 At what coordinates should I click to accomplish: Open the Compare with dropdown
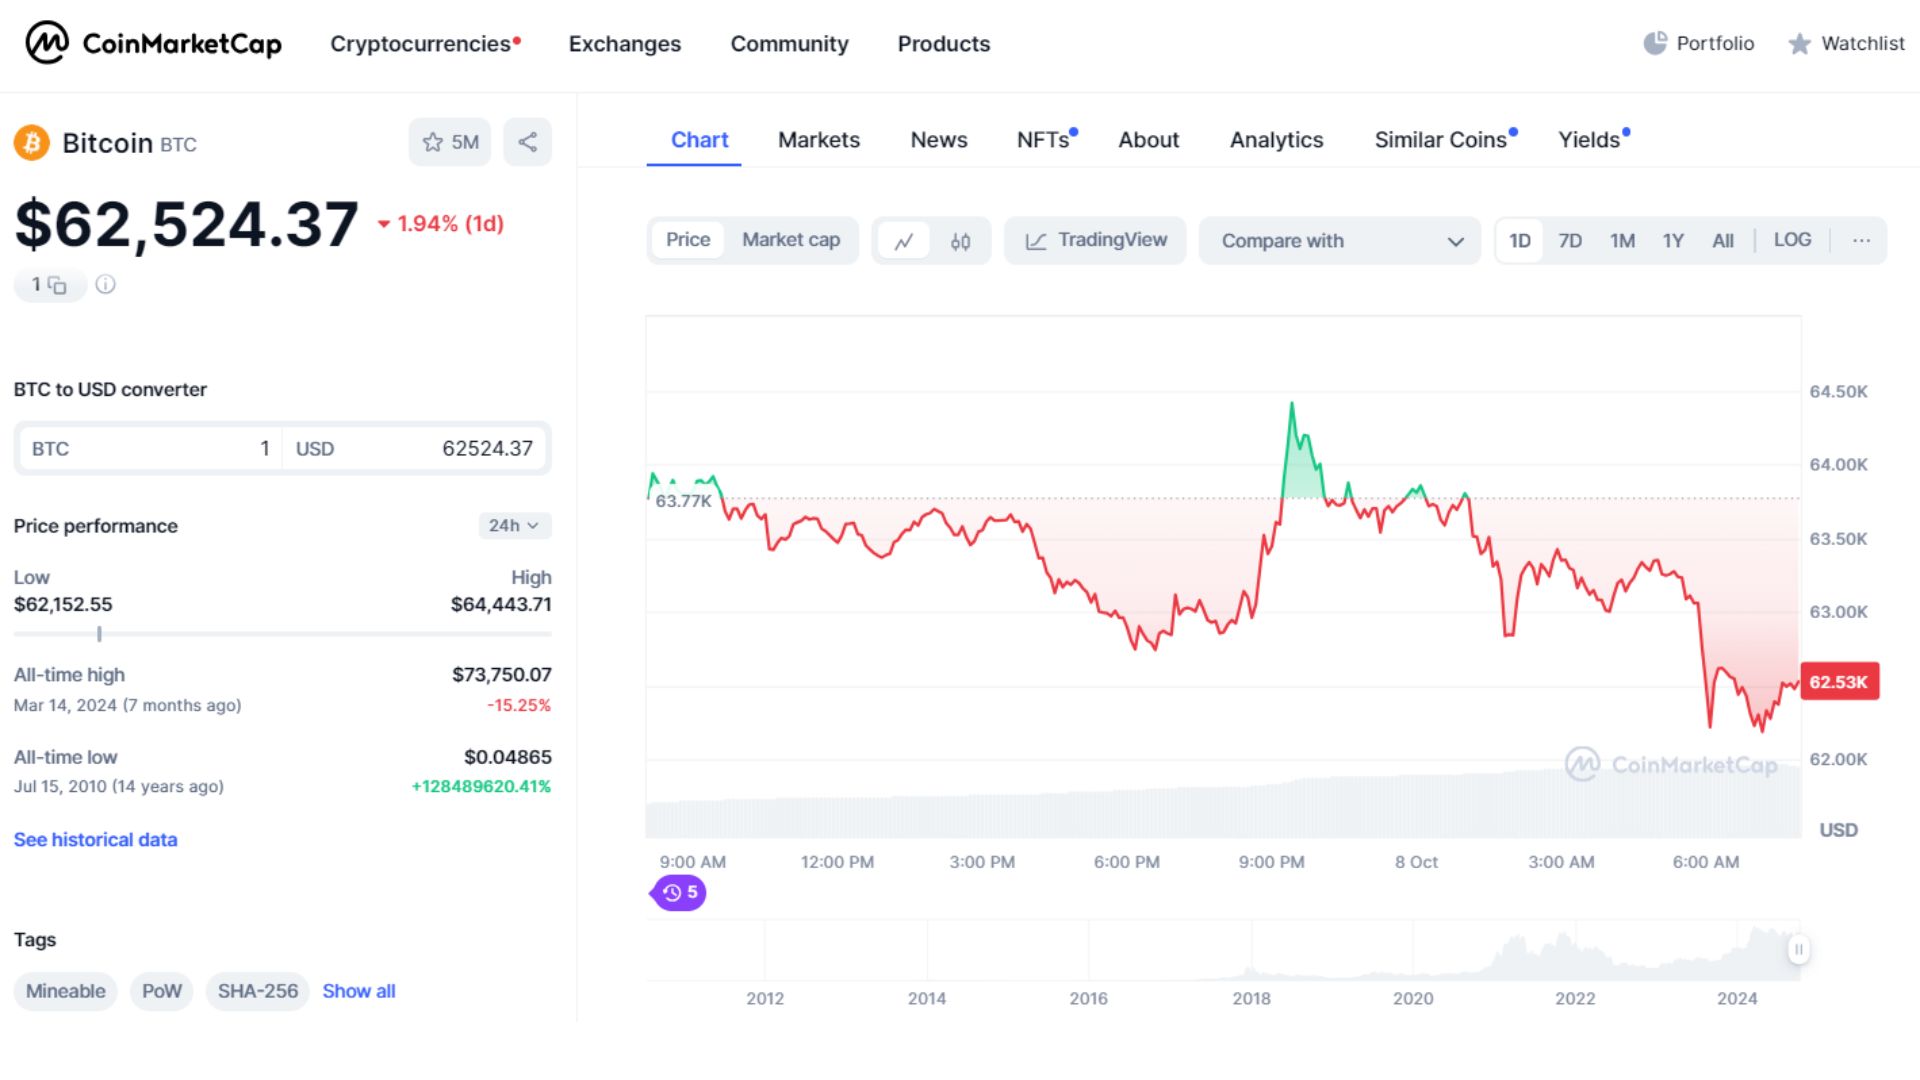1339,240
